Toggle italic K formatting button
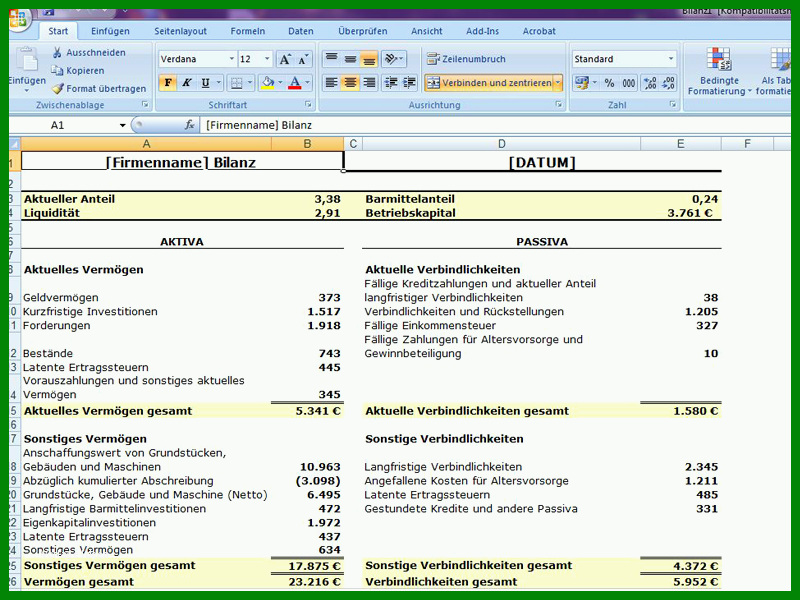This screenshot has height=600, width=800. [x=187, y=83]
